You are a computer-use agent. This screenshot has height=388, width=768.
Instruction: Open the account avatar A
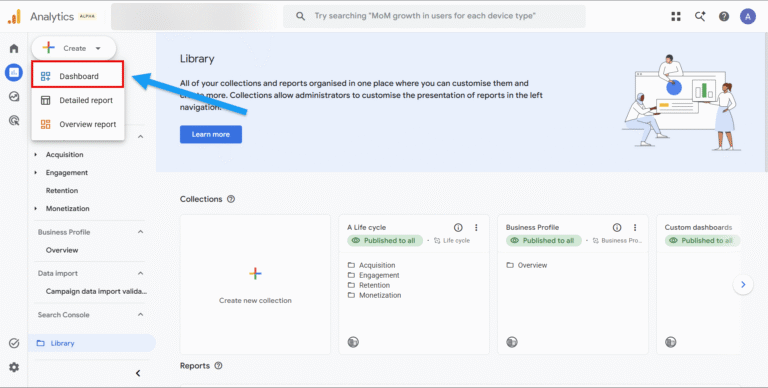point(748,16)
